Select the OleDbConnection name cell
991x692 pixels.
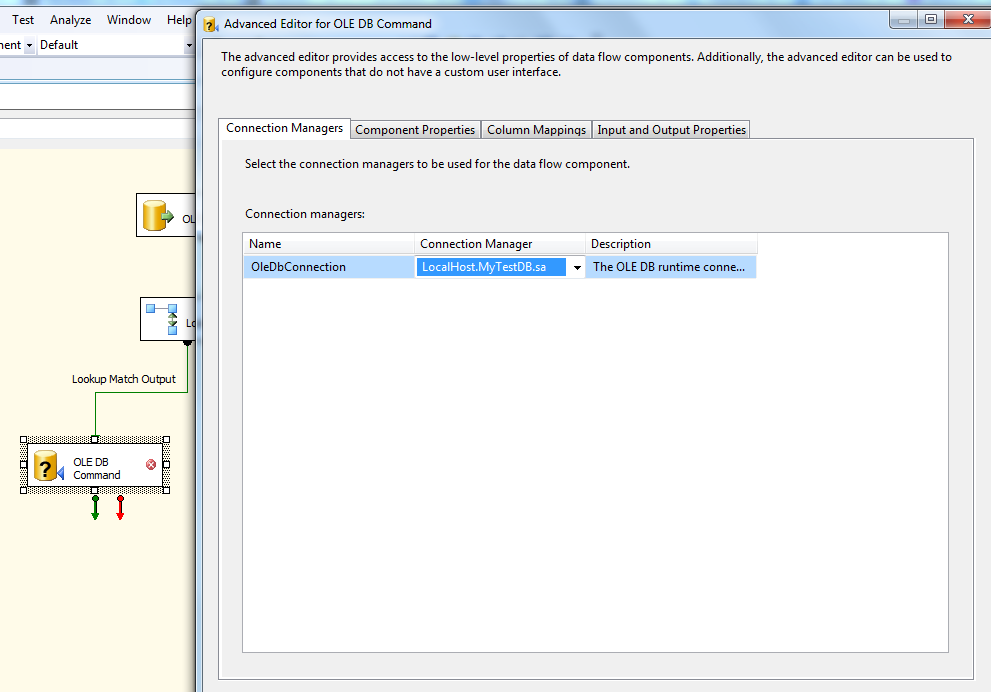pos(329,267)
